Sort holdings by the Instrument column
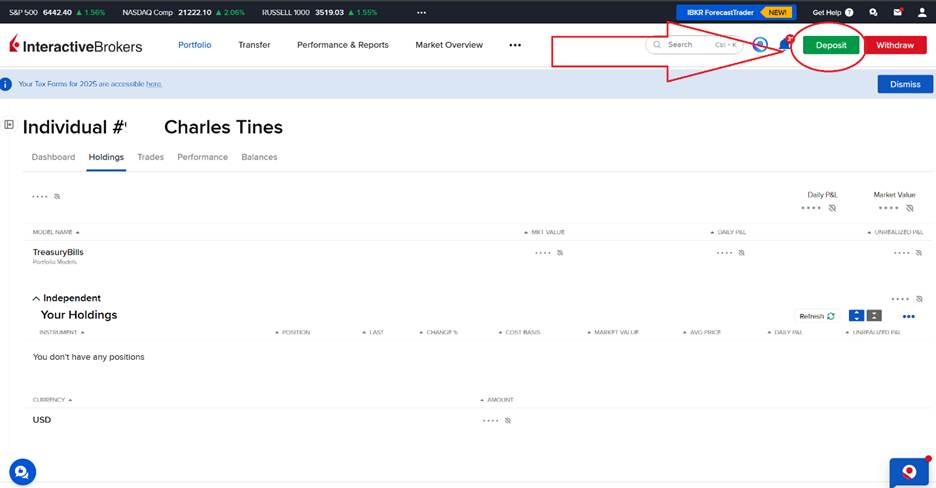This screenshot has width=936, height=488. click(60, 332)
